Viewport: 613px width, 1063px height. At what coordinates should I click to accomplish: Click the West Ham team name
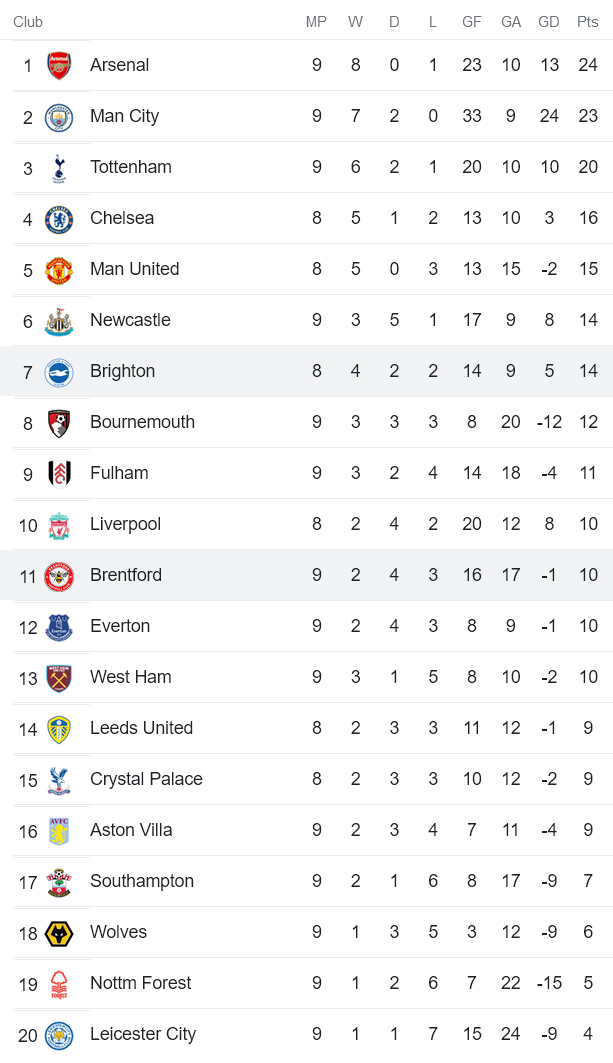[130, 677]
